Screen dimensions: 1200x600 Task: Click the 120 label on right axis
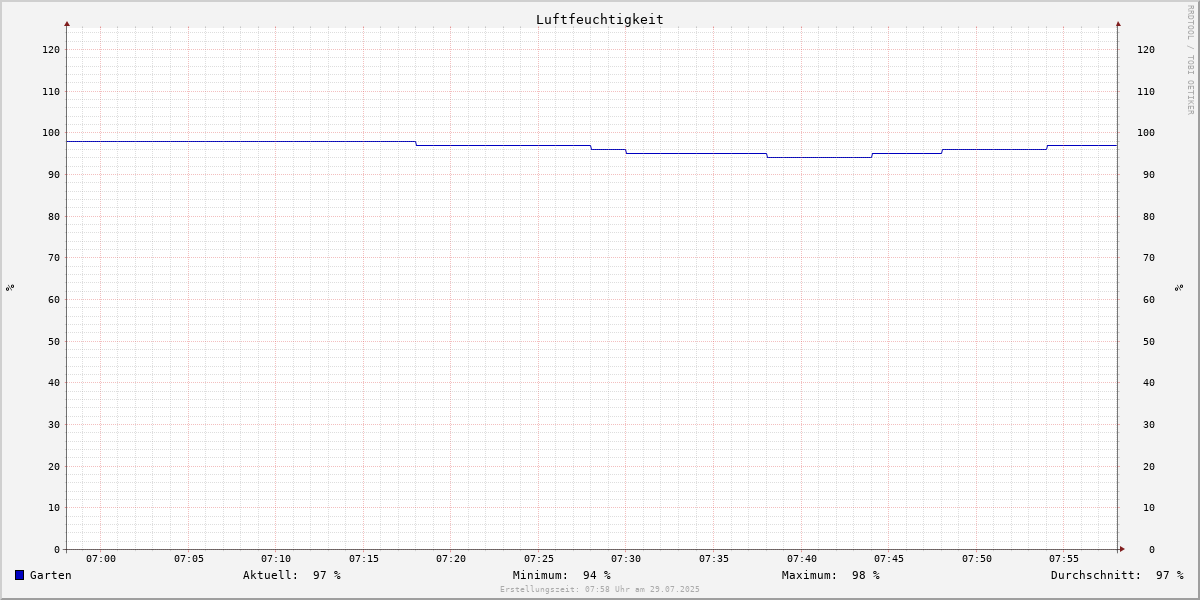point(1146,50)
